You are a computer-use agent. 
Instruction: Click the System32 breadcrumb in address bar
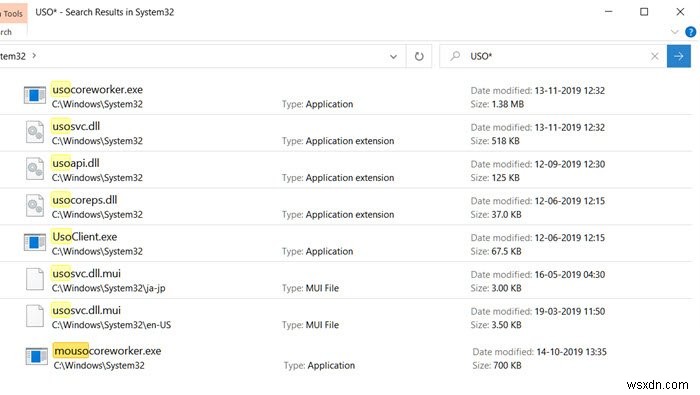[x=12, y=56]
